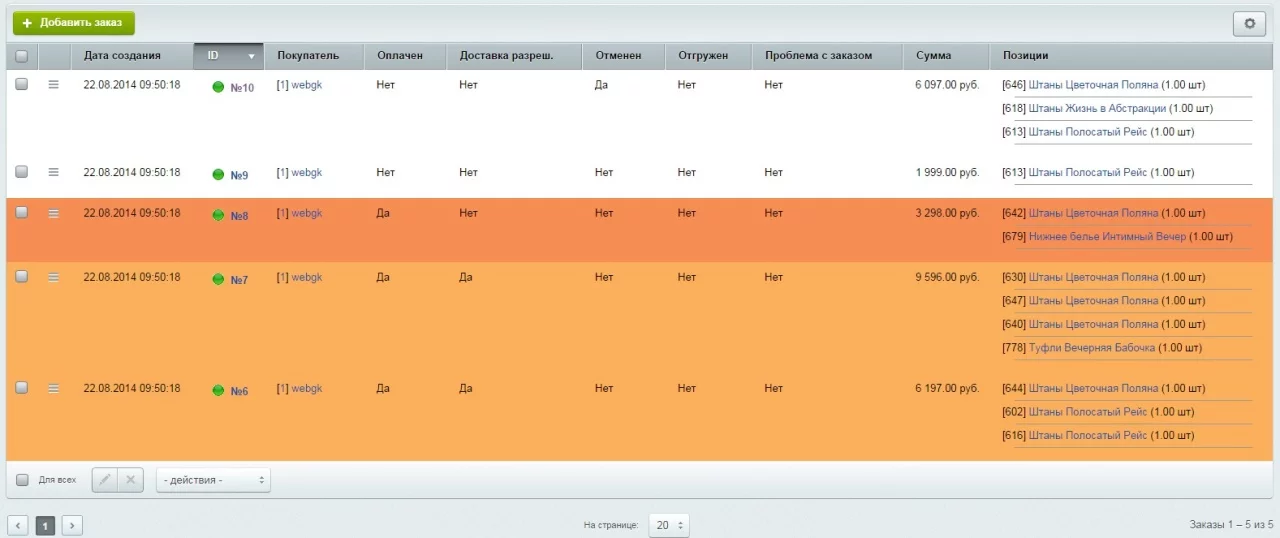Sort by the "Дата создания" column header
Image resolution: width=1280 pixels, height=538 pixels.
pos(122,56)
